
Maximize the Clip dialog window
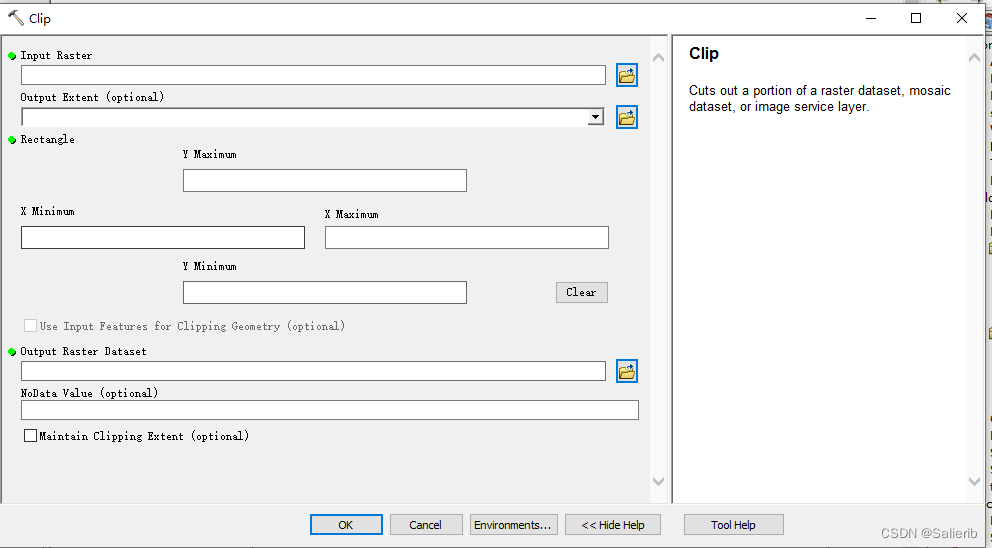[916, 18]
